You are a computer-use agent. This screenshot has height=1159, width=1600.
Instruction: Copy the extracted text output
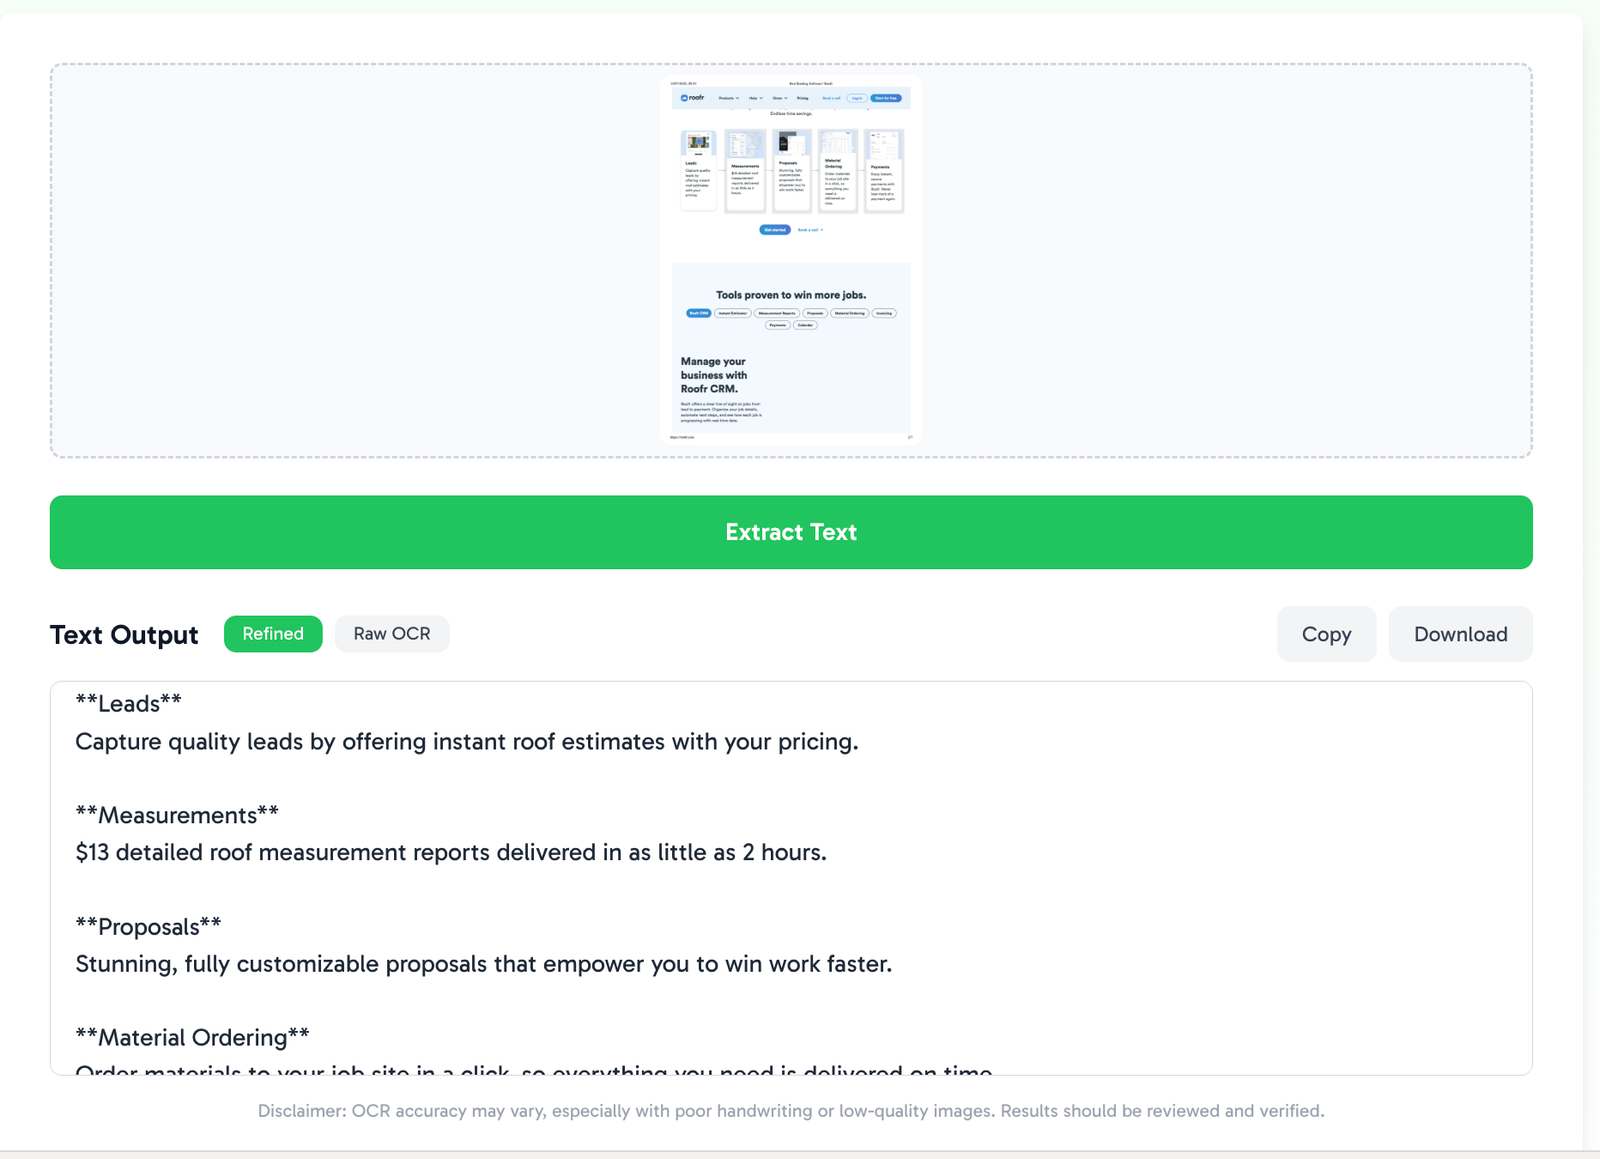(x=1326, y=634)
